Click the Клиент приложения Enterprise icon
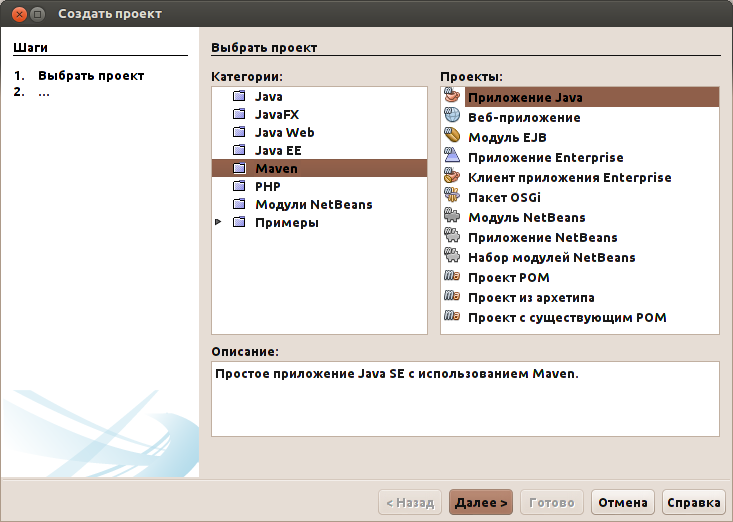 pos(452,176)
